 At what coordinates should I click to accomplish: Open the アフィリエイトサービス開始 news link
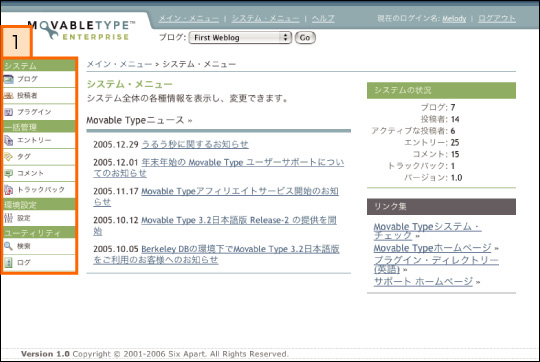coord(216,196)
